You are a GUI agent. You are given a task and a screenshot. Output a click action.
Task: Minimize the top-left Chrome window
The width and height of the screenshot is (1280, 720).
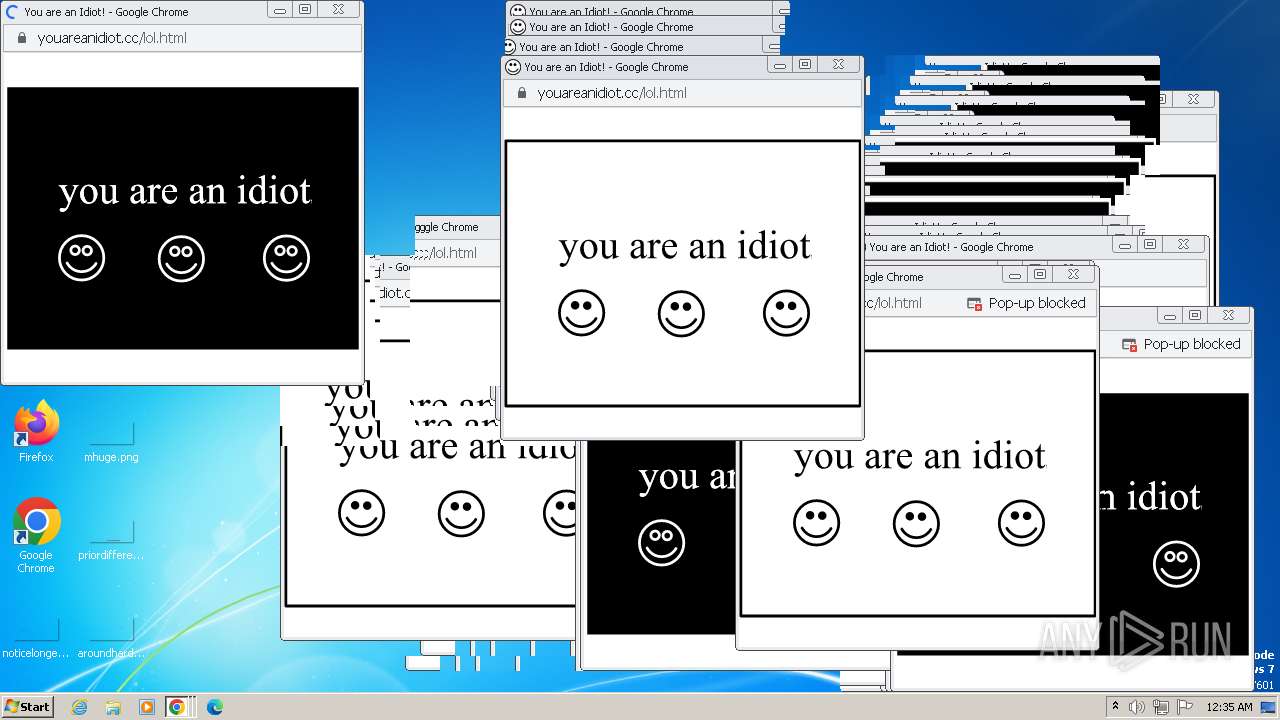pyautogui.click(x=280, y=9)
